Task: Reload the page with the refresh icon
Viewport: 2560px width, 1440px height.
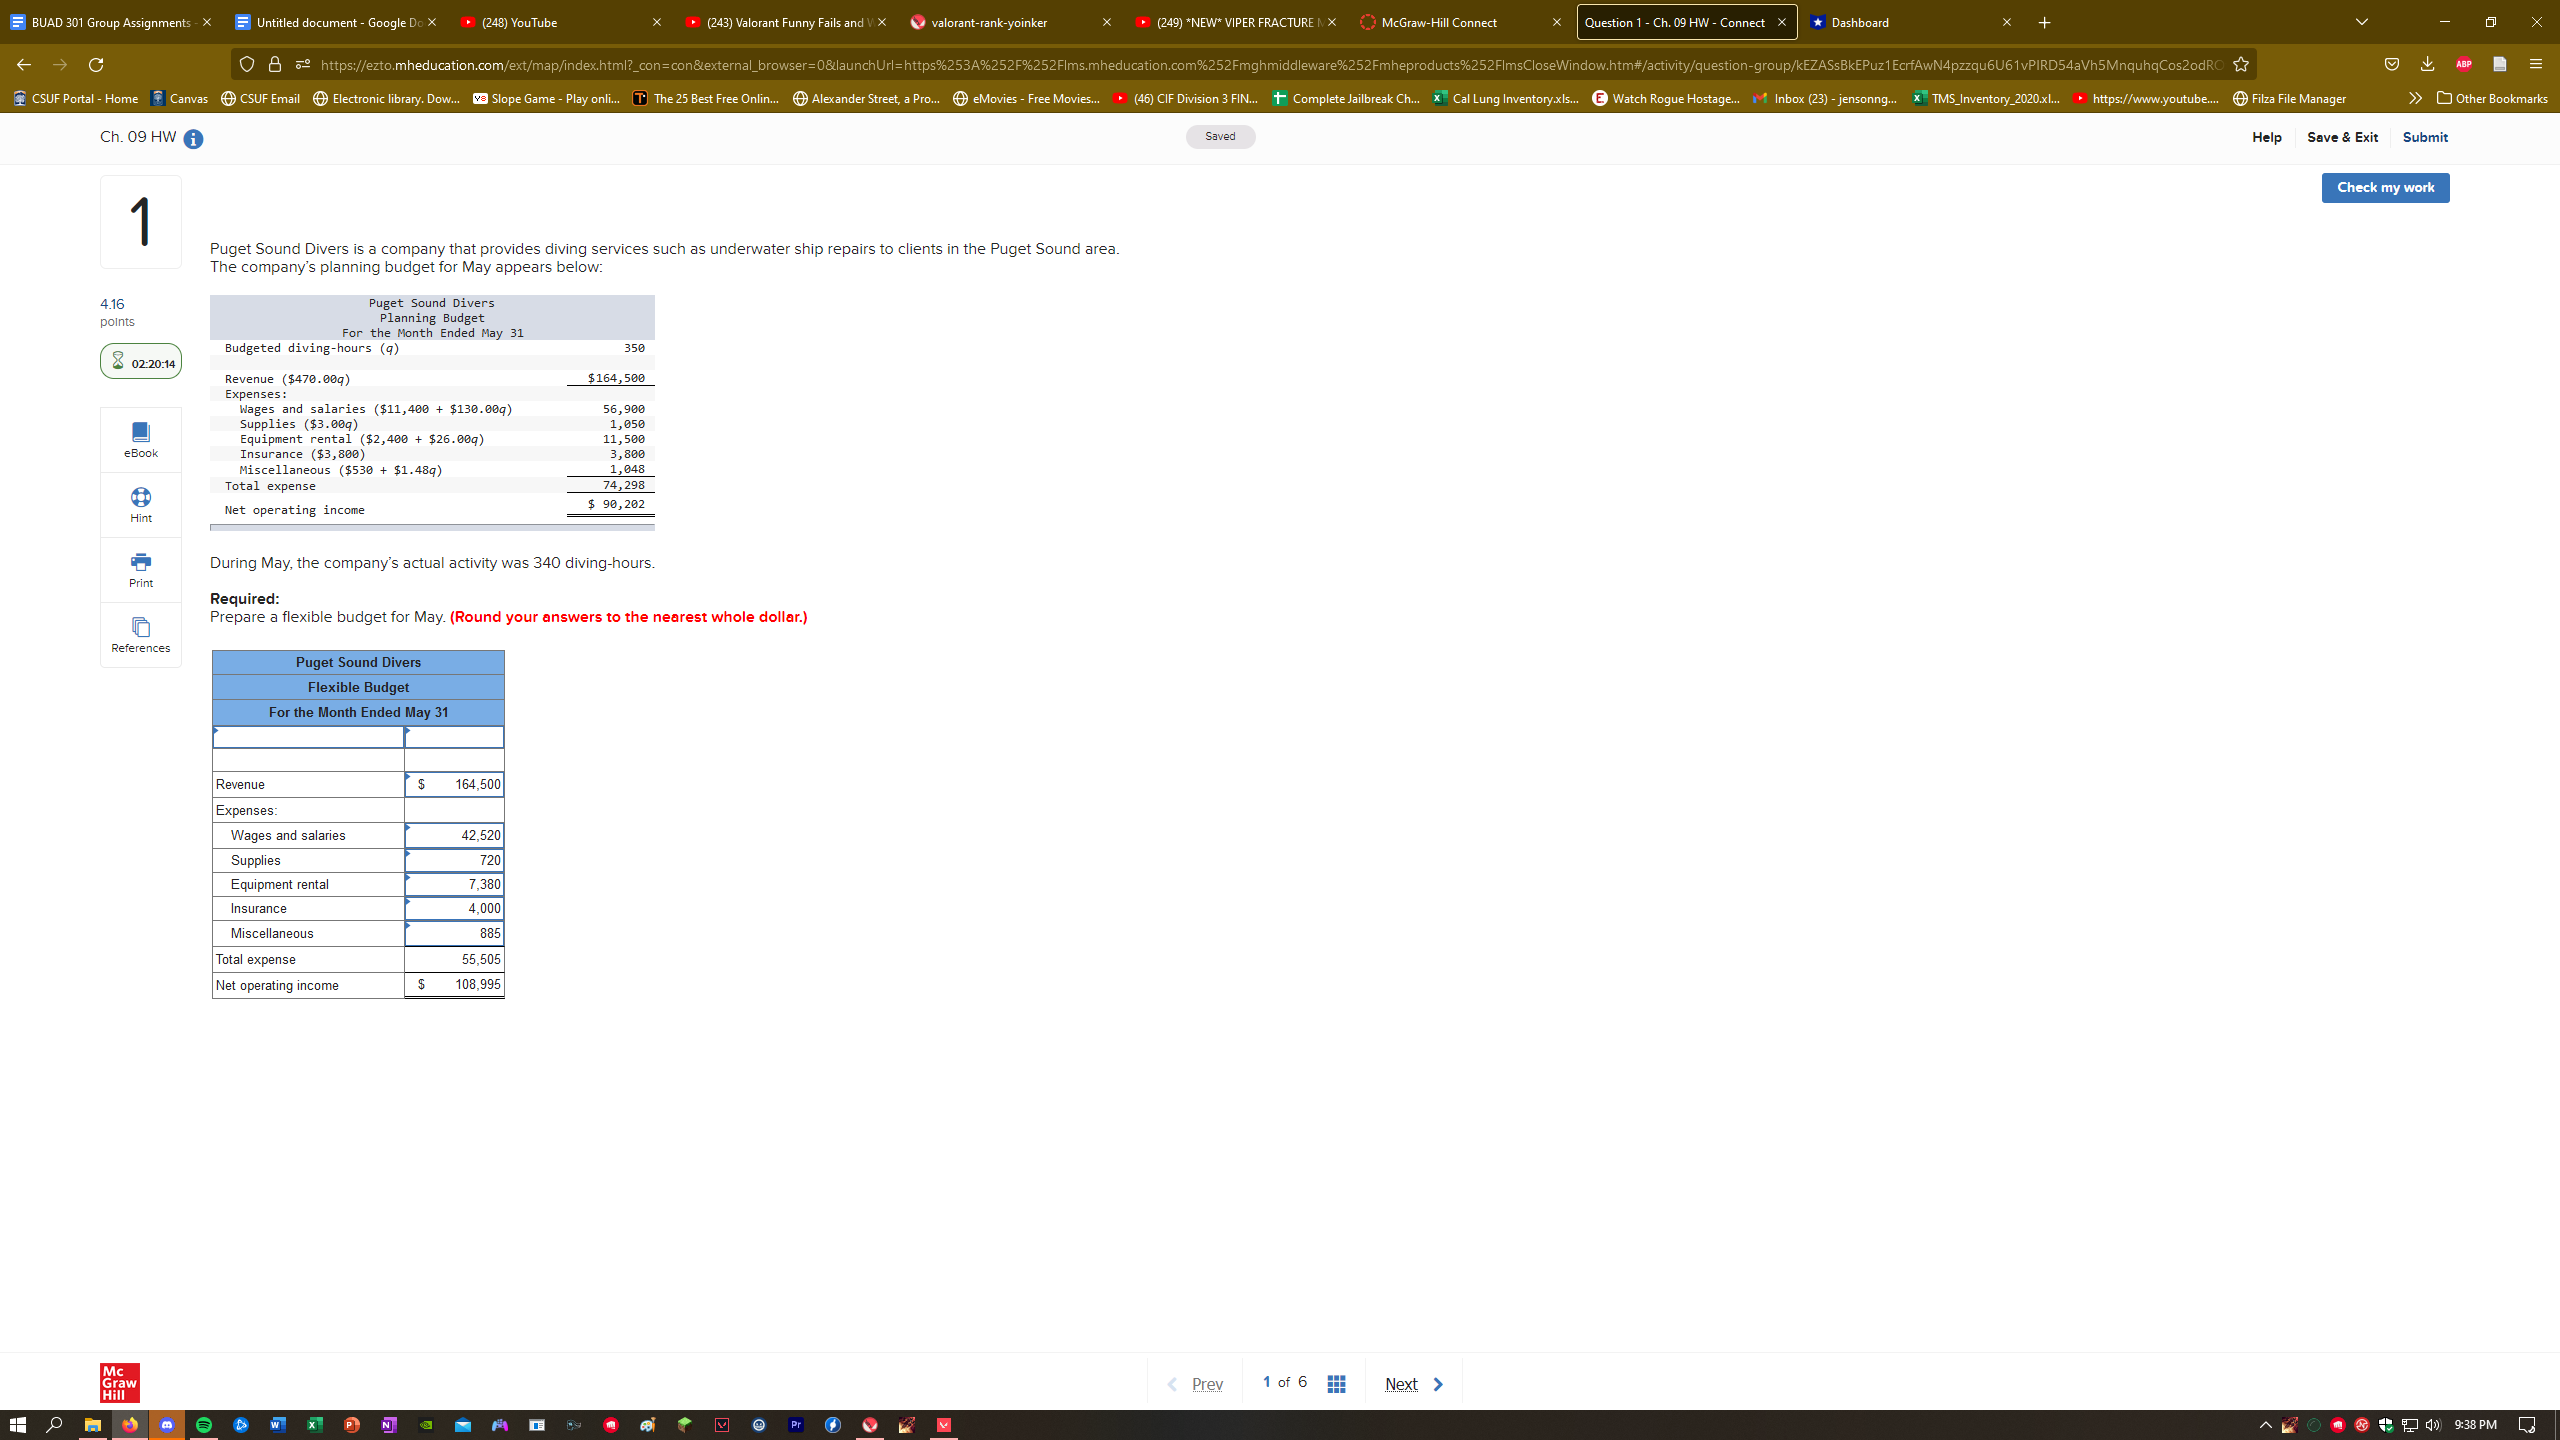Action: (96, 65)
